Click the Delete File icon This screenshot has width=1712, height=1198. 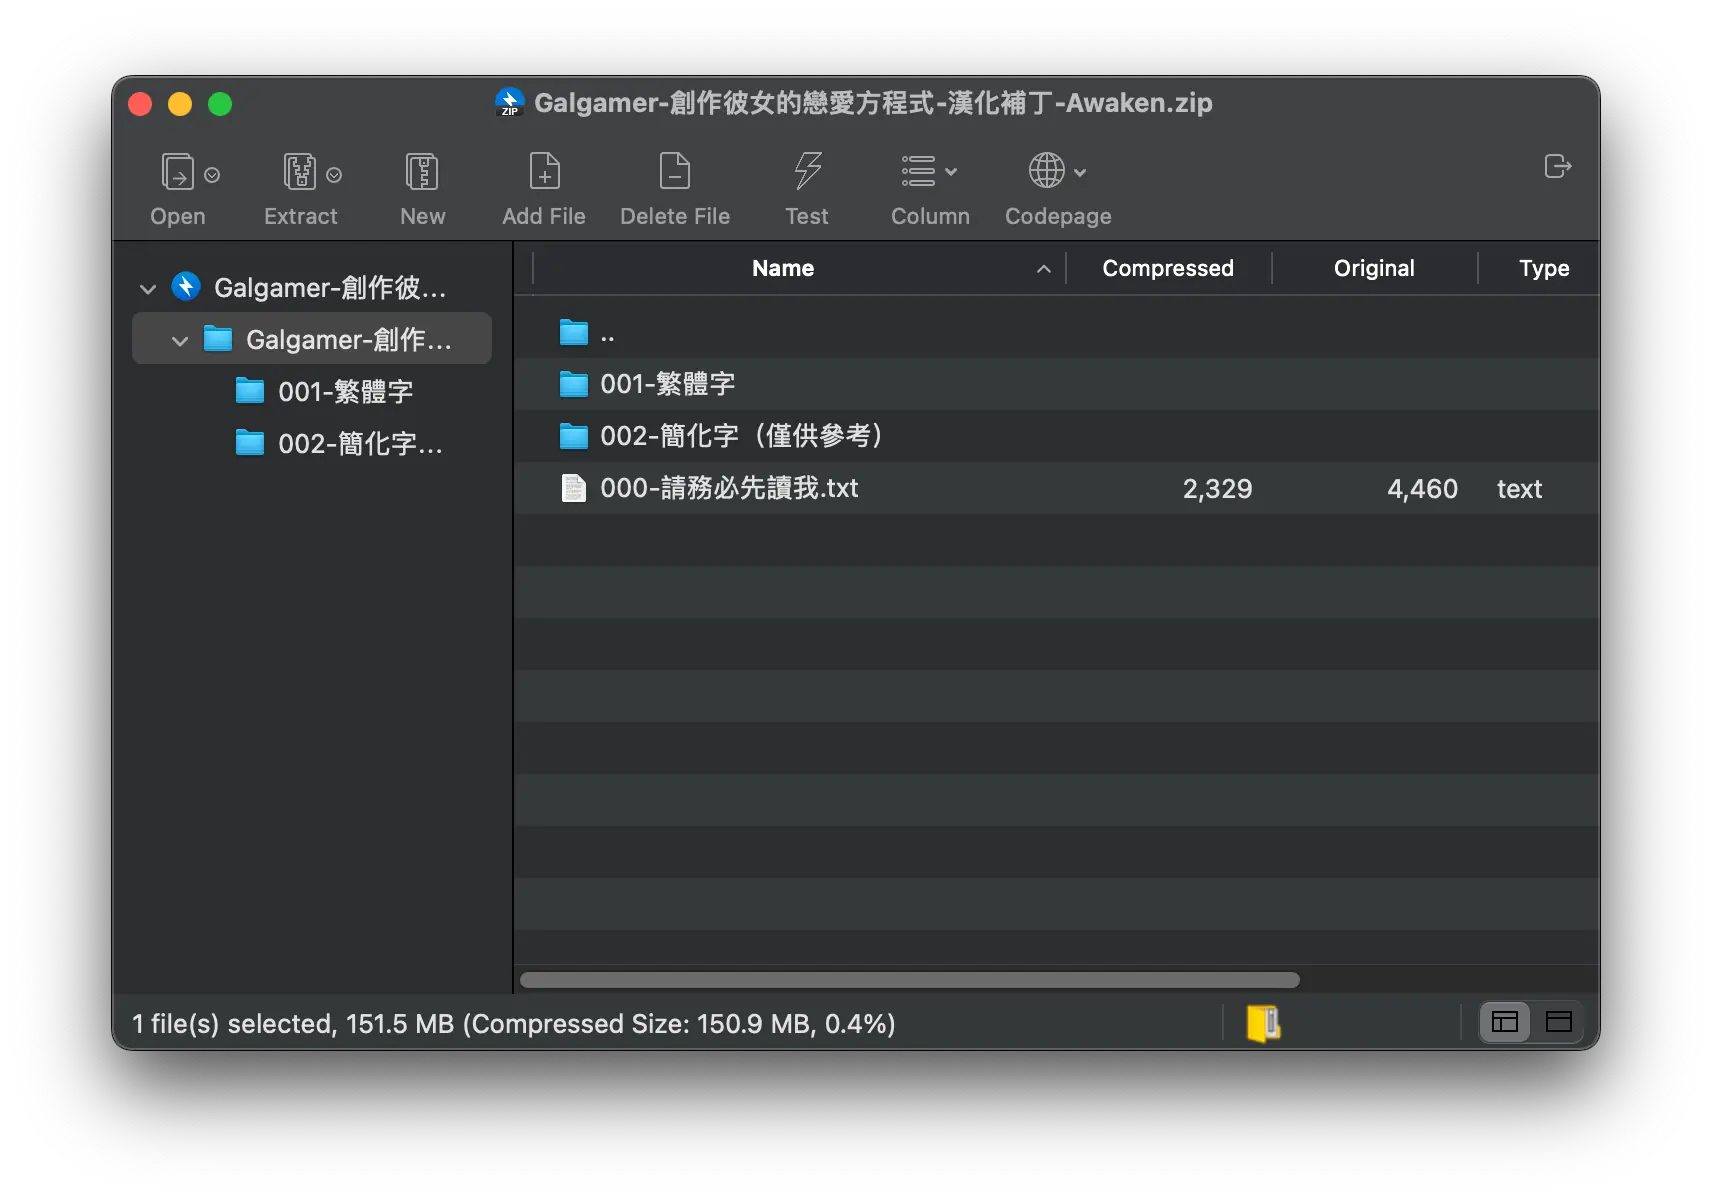pyautogui.click(x=674, y=172)
